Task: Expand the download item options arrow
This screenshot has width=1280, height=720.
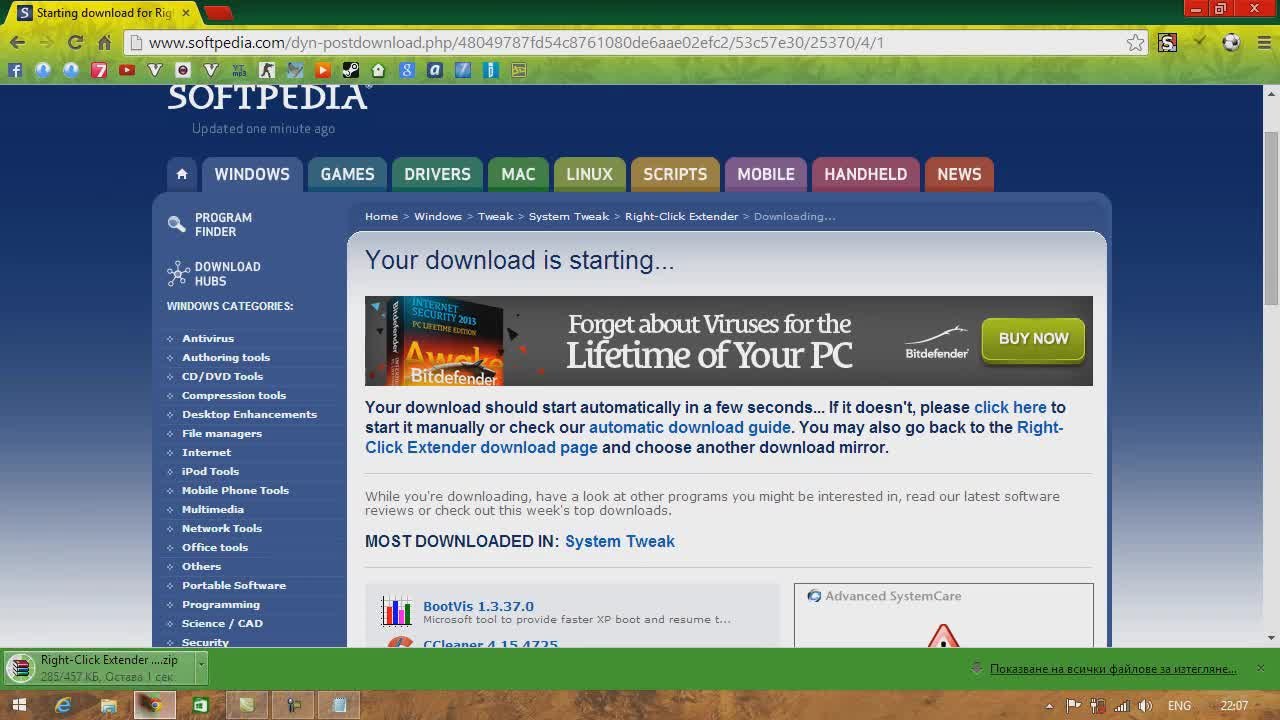Action: tap(201, 662)
